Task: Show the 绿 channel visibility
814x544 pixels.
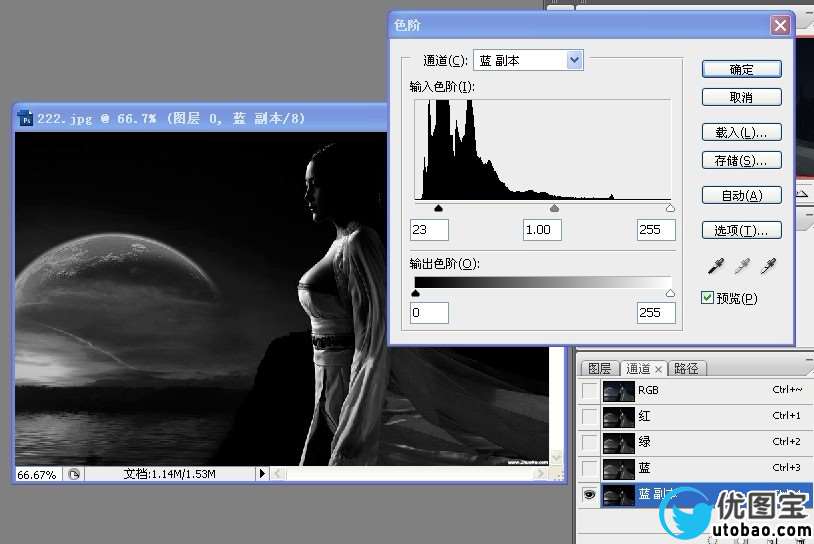Action: [x=589, y=442]
